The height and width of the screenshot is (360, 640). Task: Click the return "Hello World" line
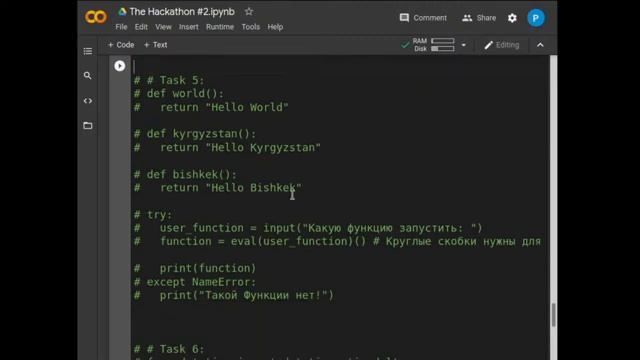pos(211,107)
